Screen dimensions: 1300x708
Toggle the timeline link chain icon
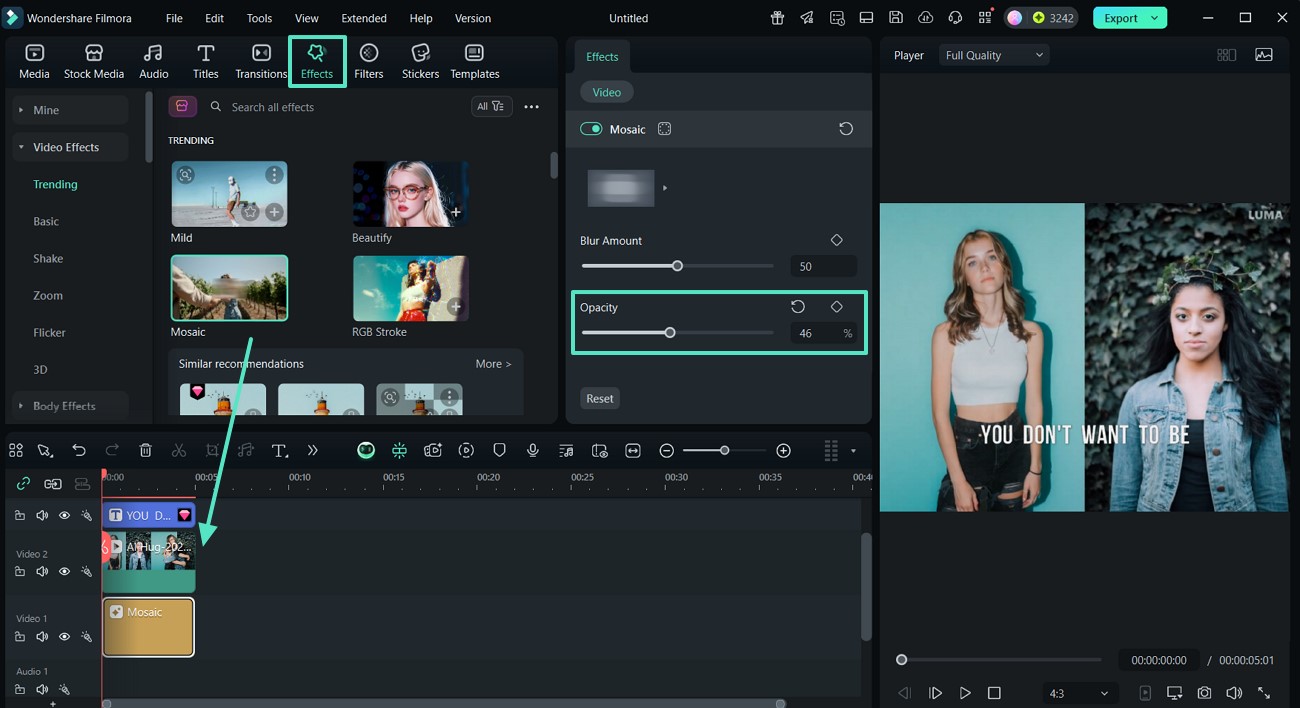23,484
